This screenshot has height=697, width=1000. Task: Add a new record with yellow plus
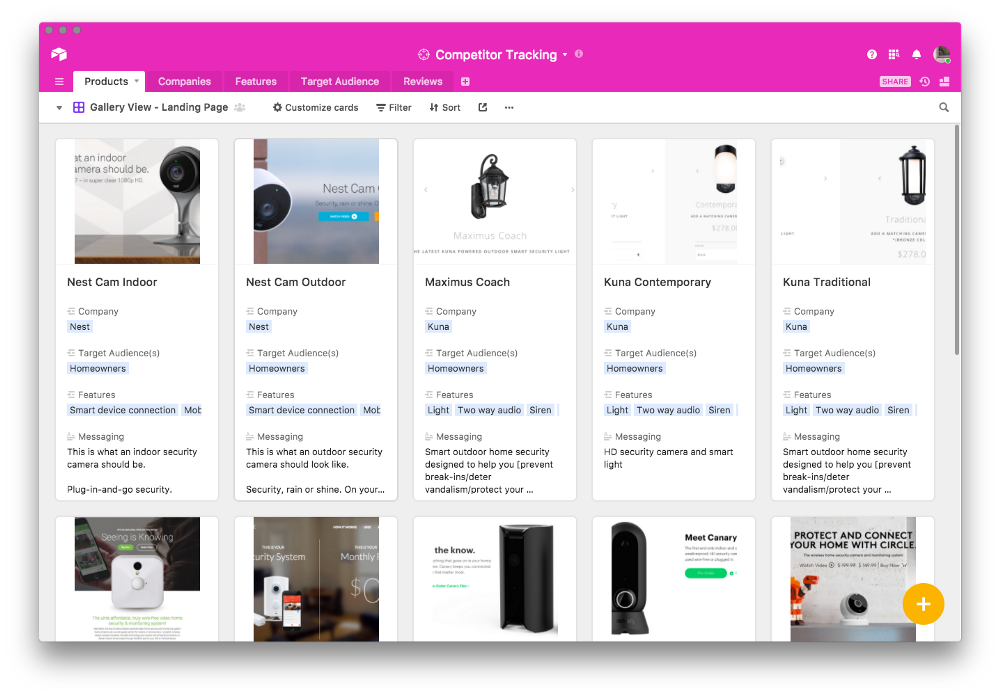[x=923, y=604]
